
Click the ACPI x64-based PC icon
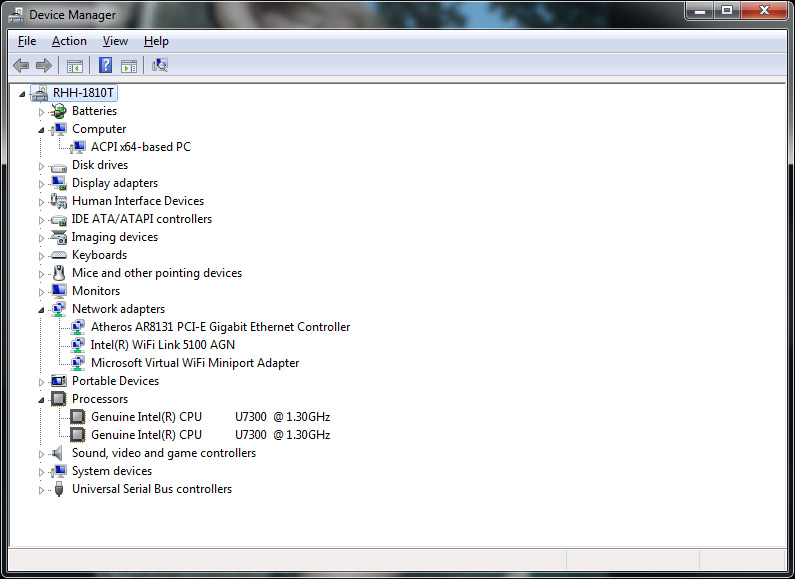point(78,147)
